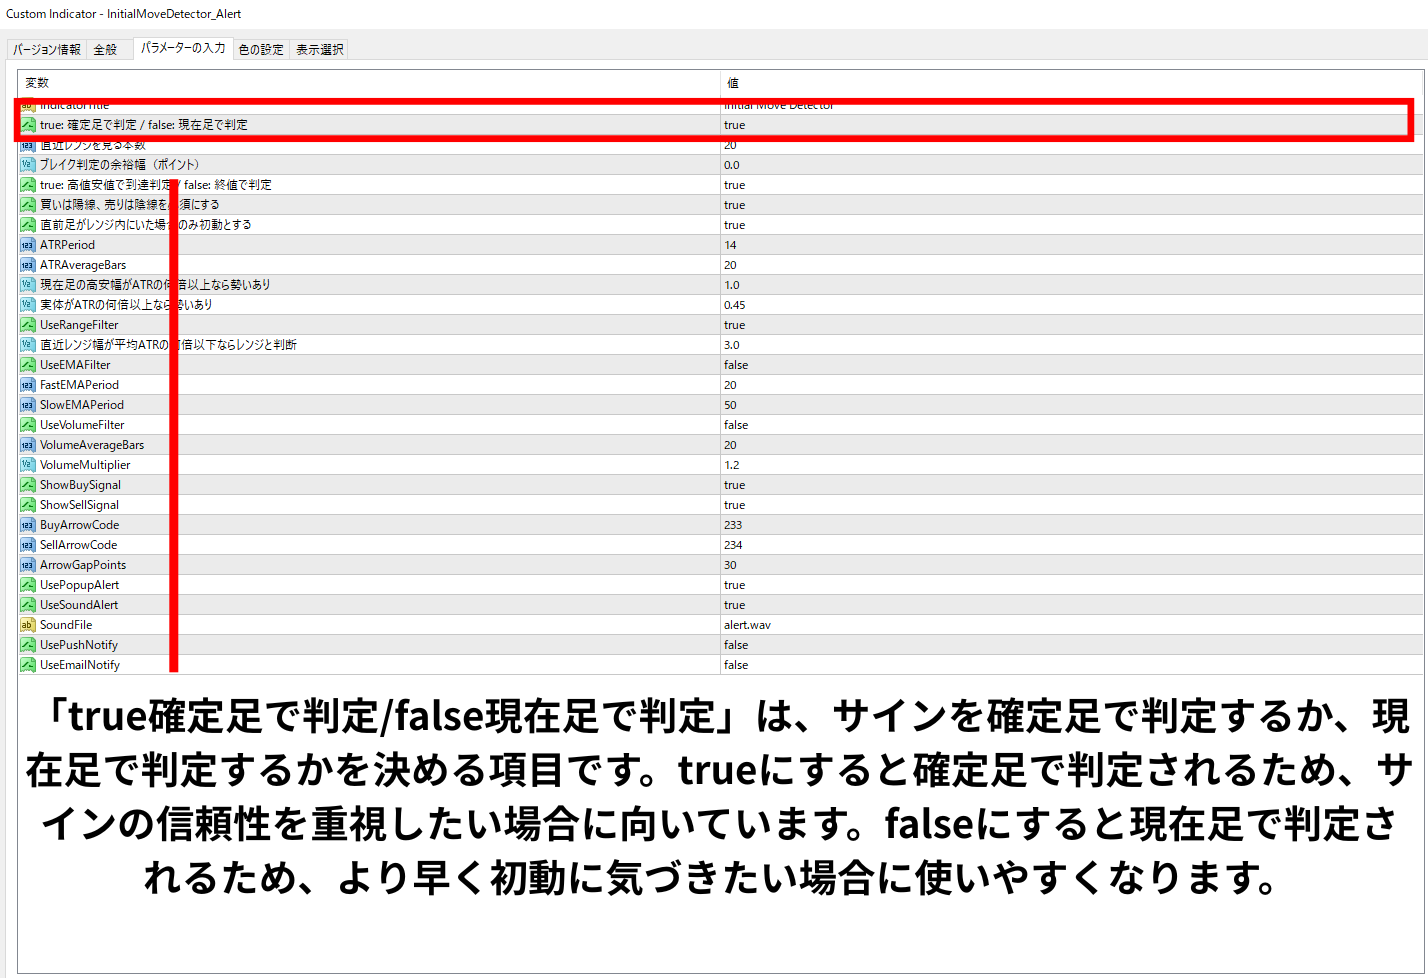Viewport: 1428px width, 978px height.
Task: Toggle the UsePushNotify false value
Action: pos(736,645)
